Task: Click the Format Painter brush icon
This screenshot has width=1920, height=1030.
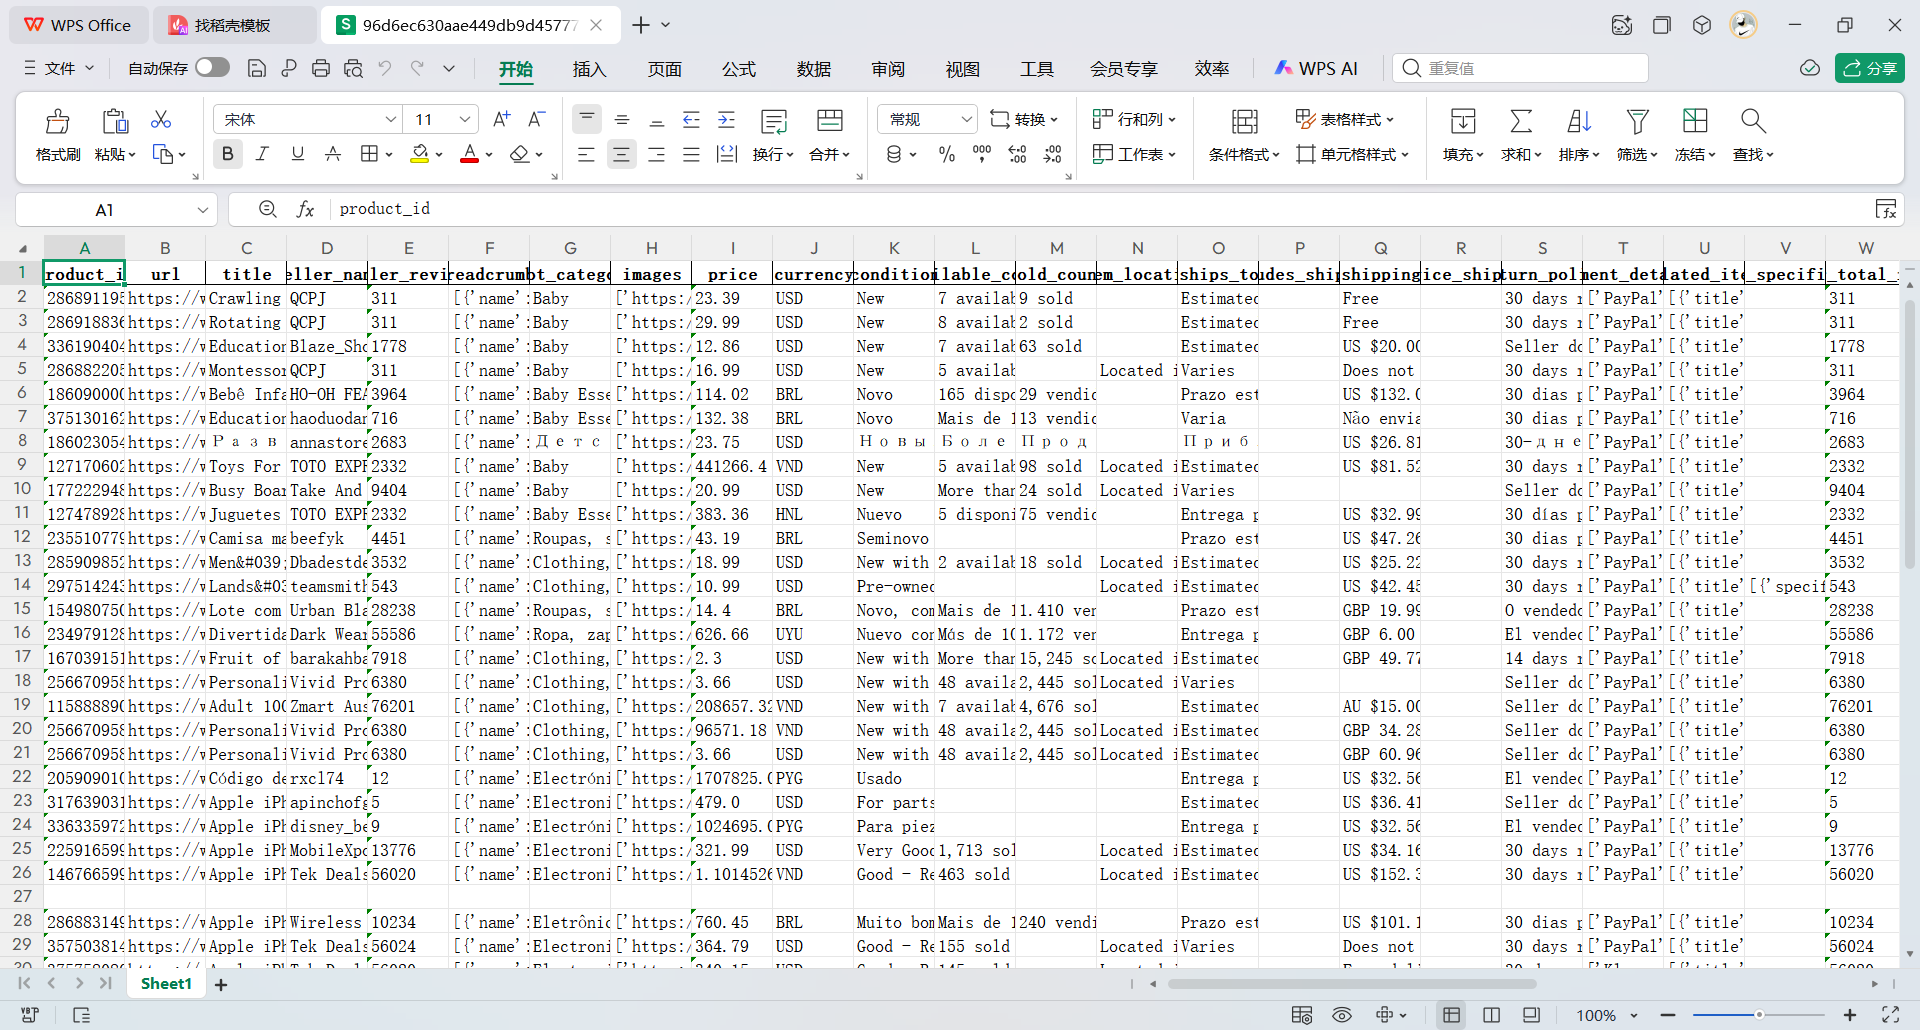Action: point(58,122)
